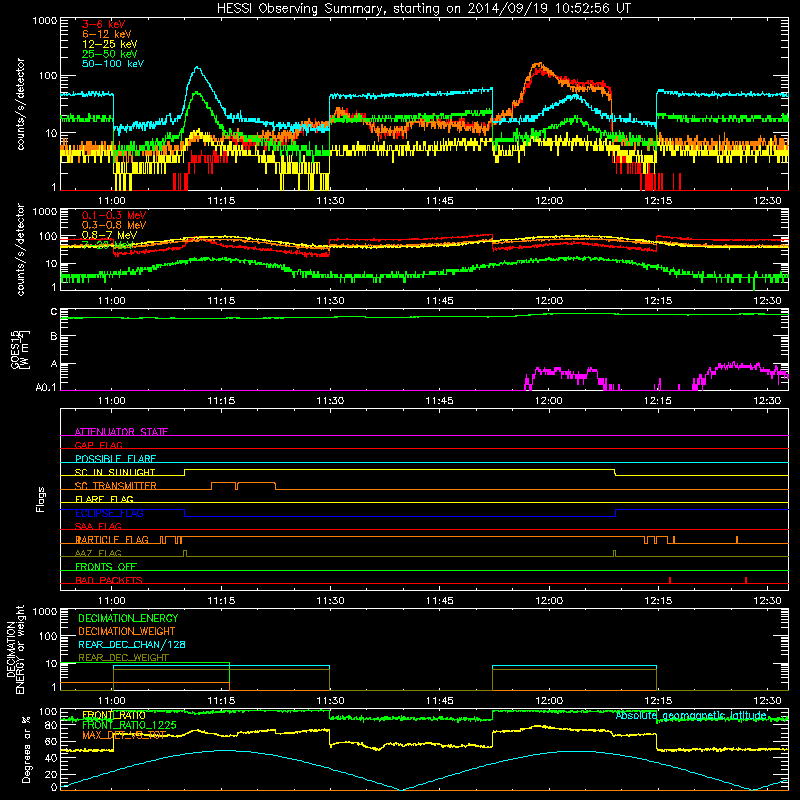Click the REAR_DEC_WEIGHT legend label
The image size is (800, 800).
pyautogui.click(x=123, y=658)
